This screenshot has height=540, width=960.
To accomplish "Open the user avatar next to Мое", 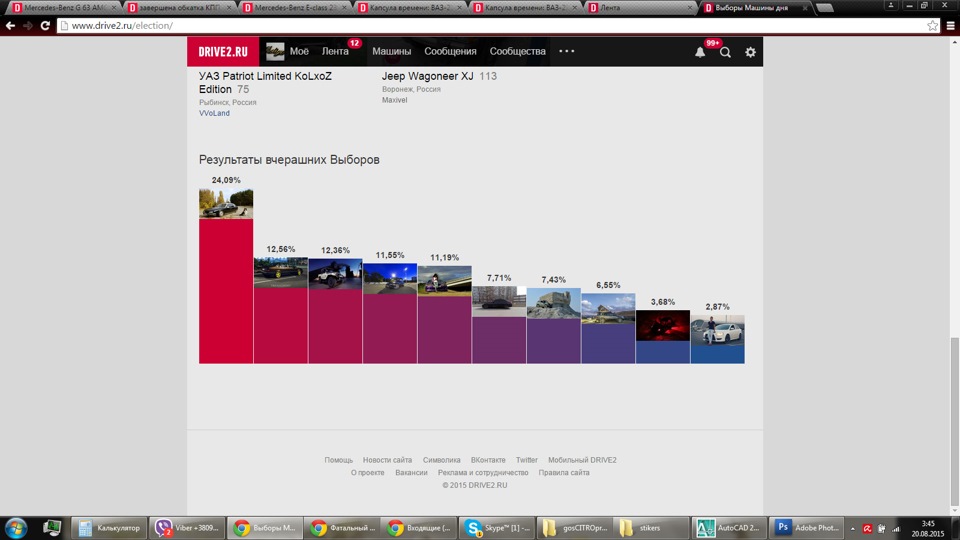I will click(275, 51).
